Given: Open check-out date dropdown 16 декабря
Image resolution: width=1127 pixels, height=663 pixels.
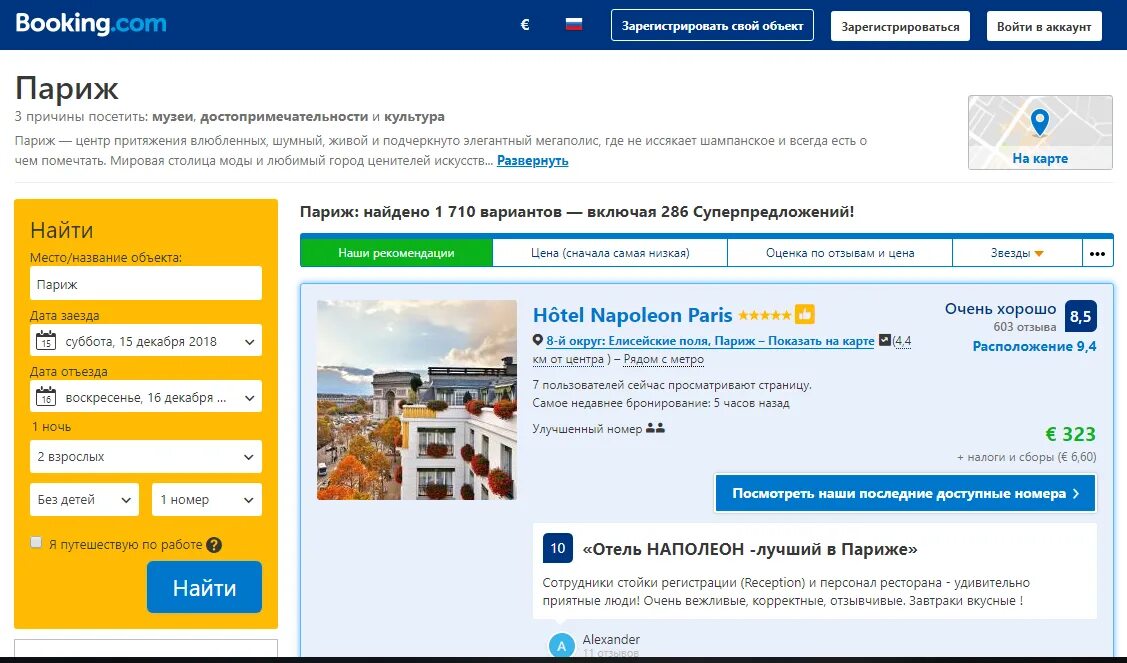Looking at the screenshot, I should click(x=146, y=397).
